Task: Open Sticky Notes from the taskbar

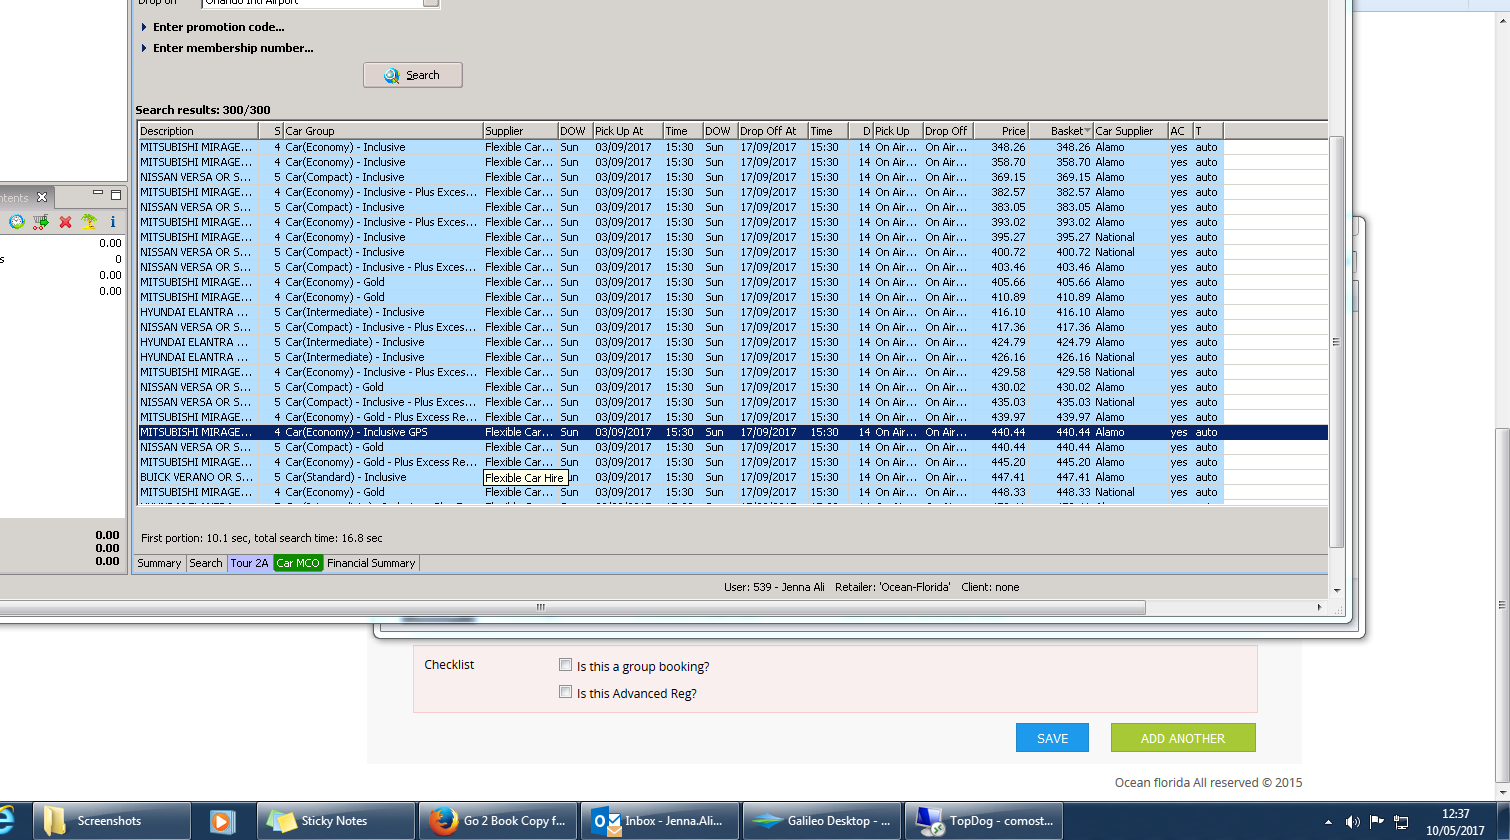Action: pyautogui.click(x=336, y=821)
